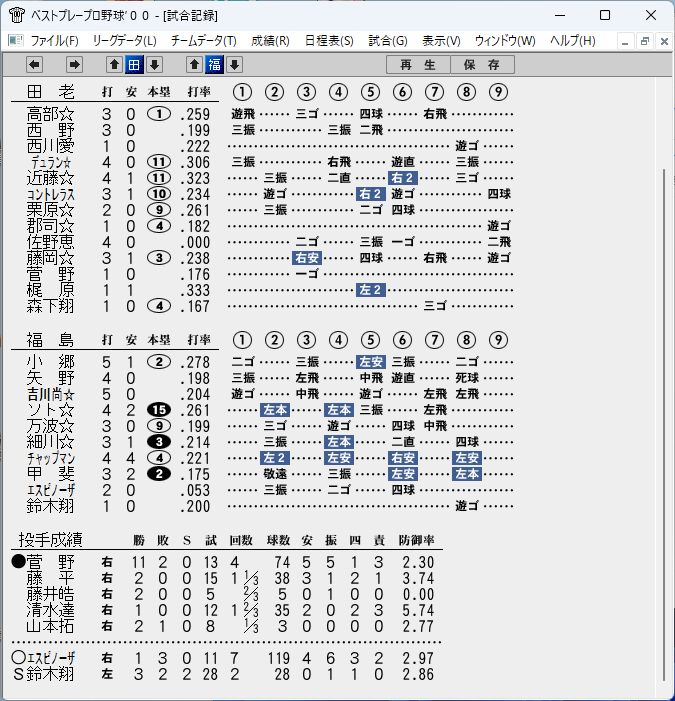
Task: Minimize the inner game record window
Action: pyautogui.click(x=625, y=42)
